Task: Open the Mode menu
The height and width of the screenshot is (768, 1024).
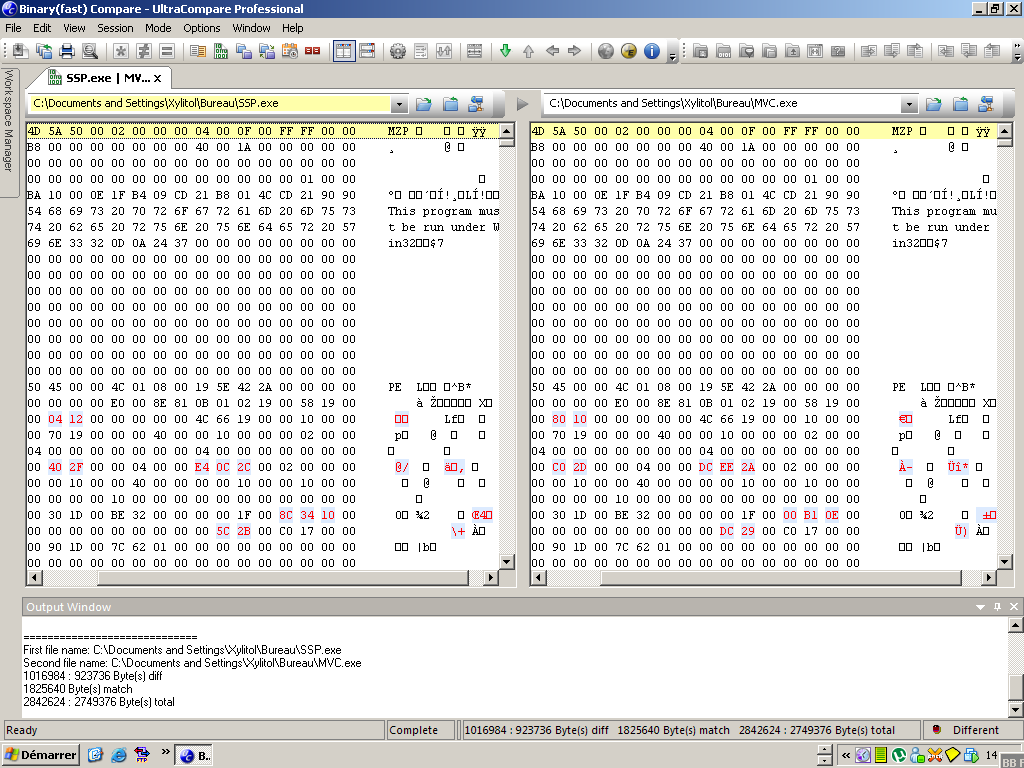Action: tap(158, 28)
